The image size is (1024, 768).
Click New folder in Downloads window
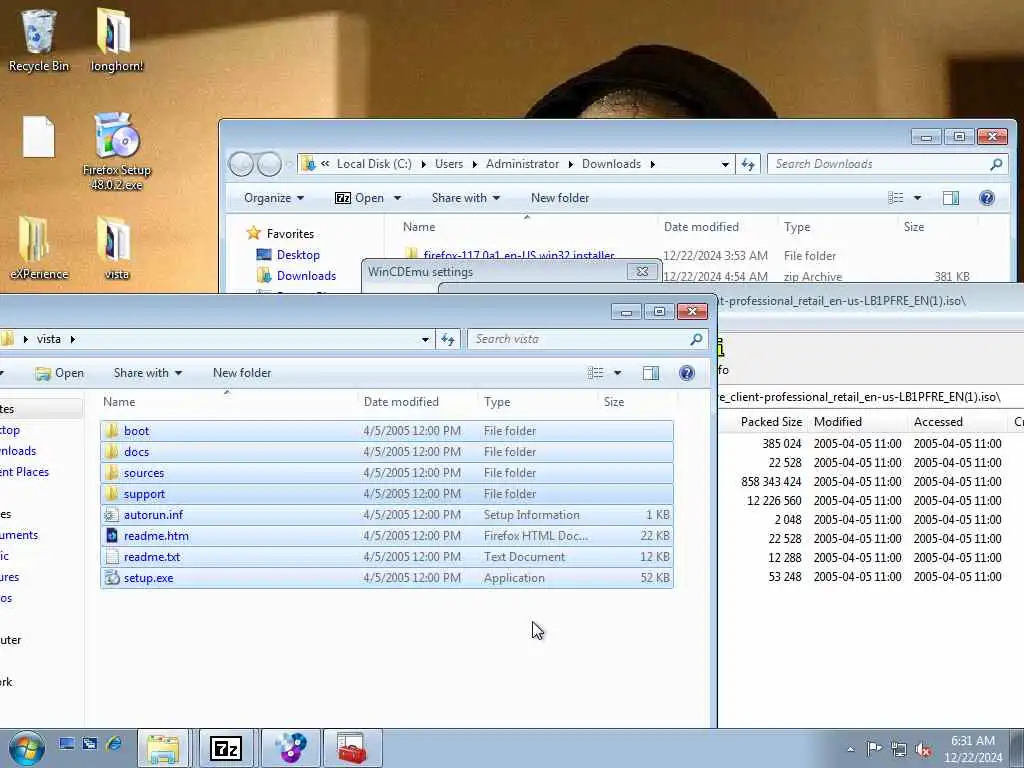point(560,198)
